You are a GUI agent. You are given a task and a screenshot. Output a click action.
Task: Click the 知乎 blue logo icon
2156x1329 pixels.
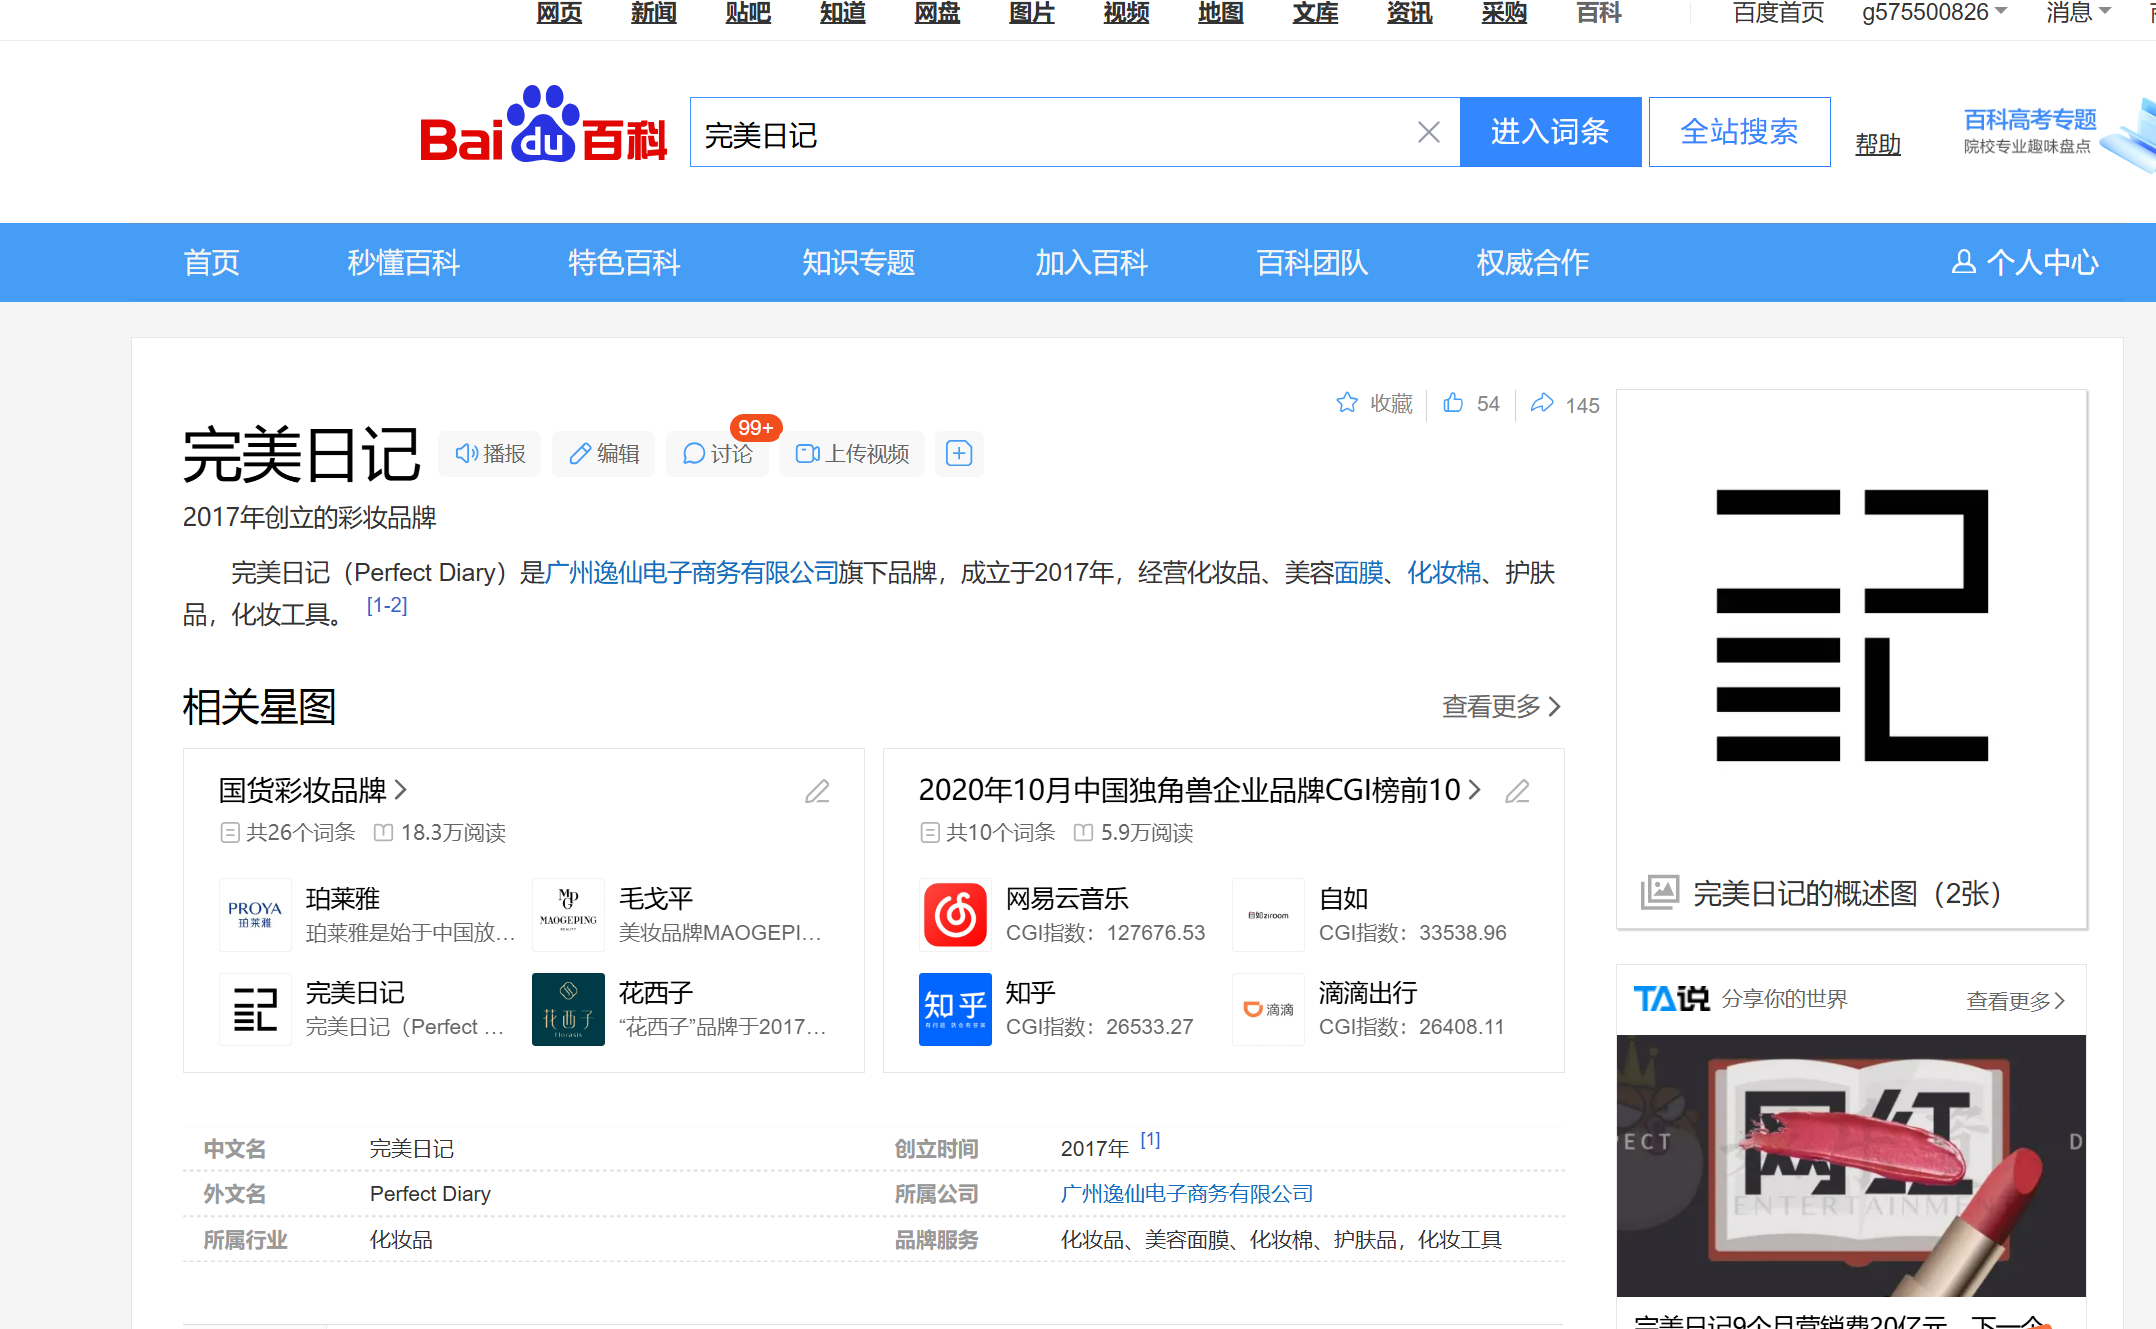[x=955, y=1009]
